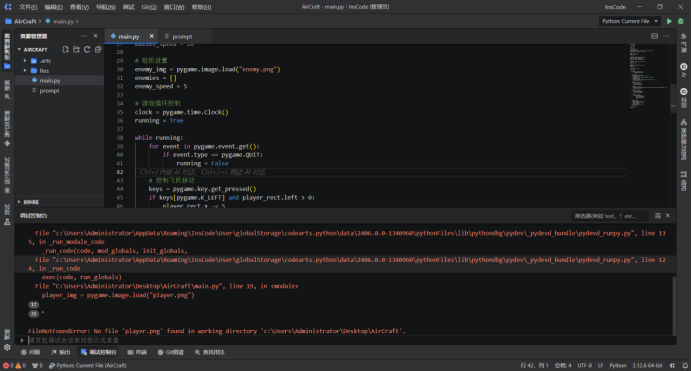Click the InsCode account button

615,7
